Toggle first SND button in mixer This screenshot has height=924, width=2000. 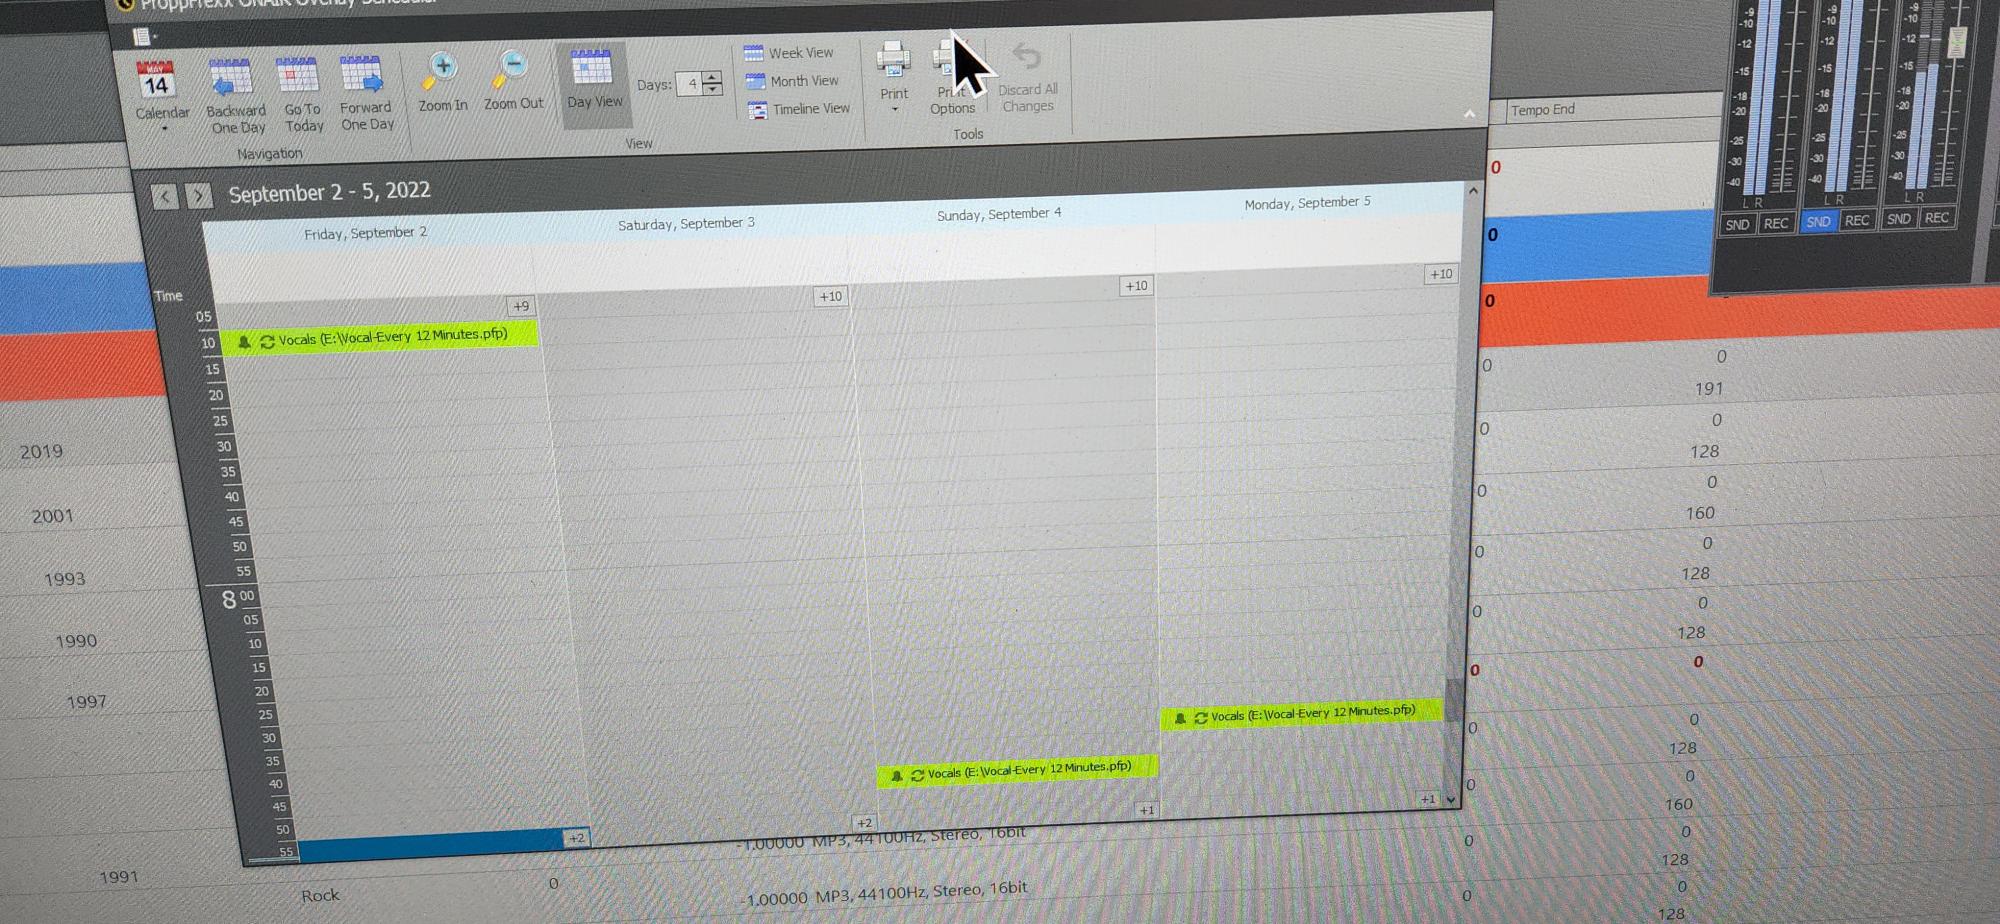pos(1737,224)
